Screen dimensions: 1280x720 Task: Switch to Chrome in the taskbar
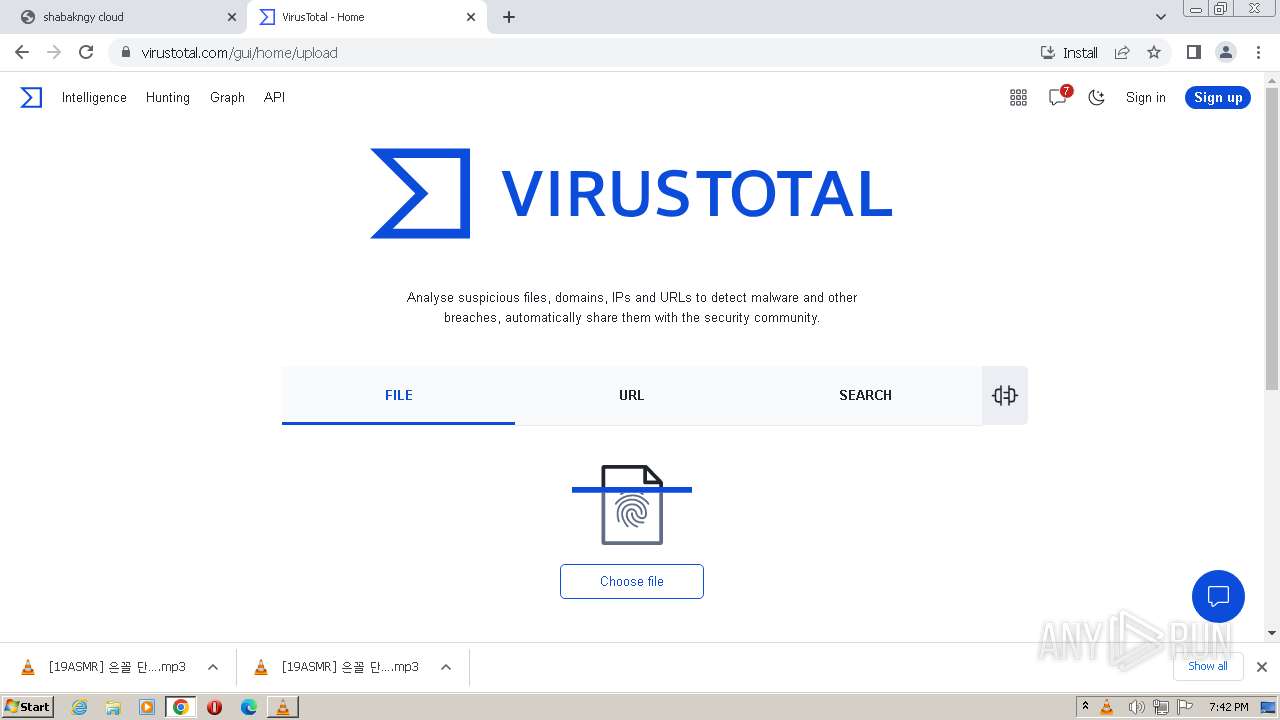180,707
